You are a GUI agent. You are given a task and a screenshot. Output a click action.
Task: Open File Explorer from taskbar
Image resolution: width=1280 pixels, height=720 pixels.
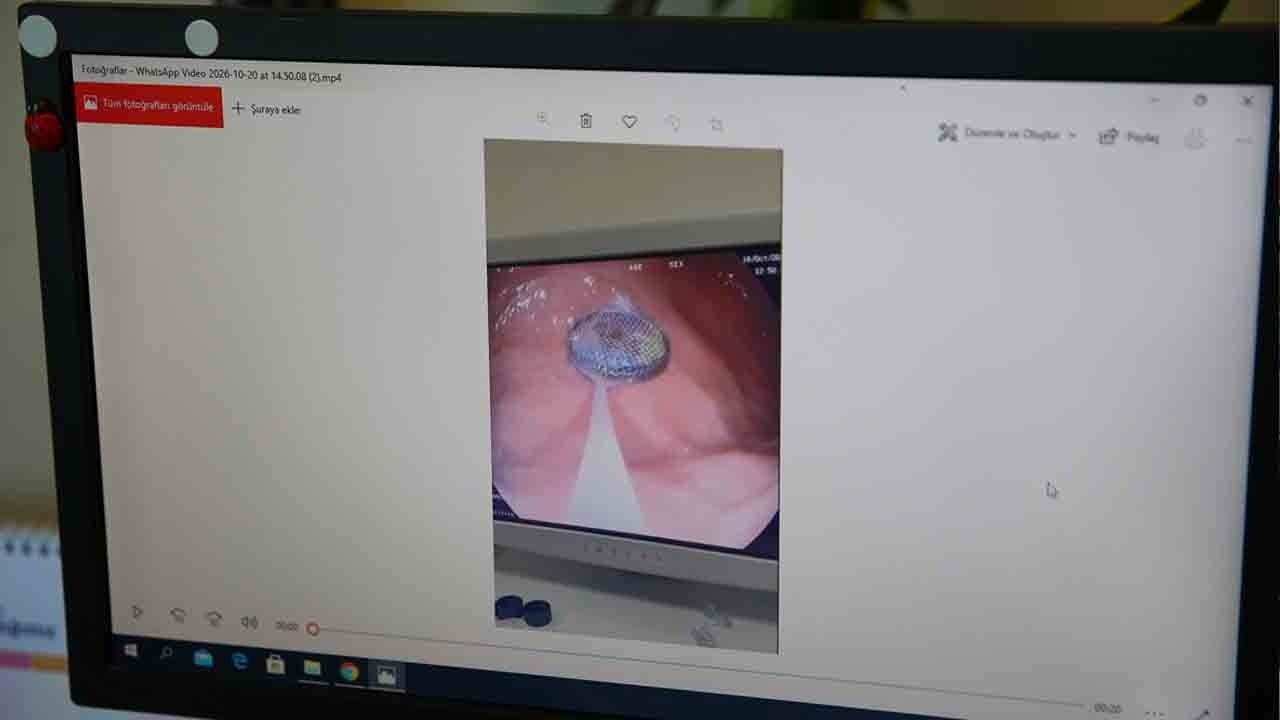point(312,667)
